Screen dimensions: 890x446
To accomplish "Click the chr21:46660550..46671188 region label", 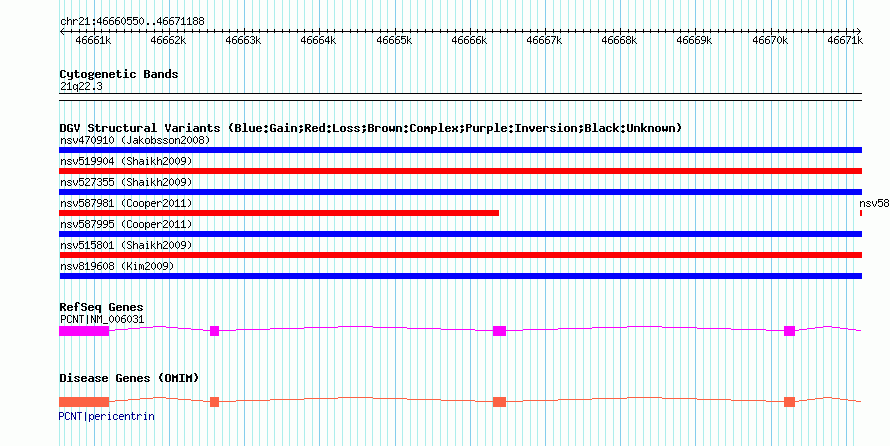I will pos(132,22).
